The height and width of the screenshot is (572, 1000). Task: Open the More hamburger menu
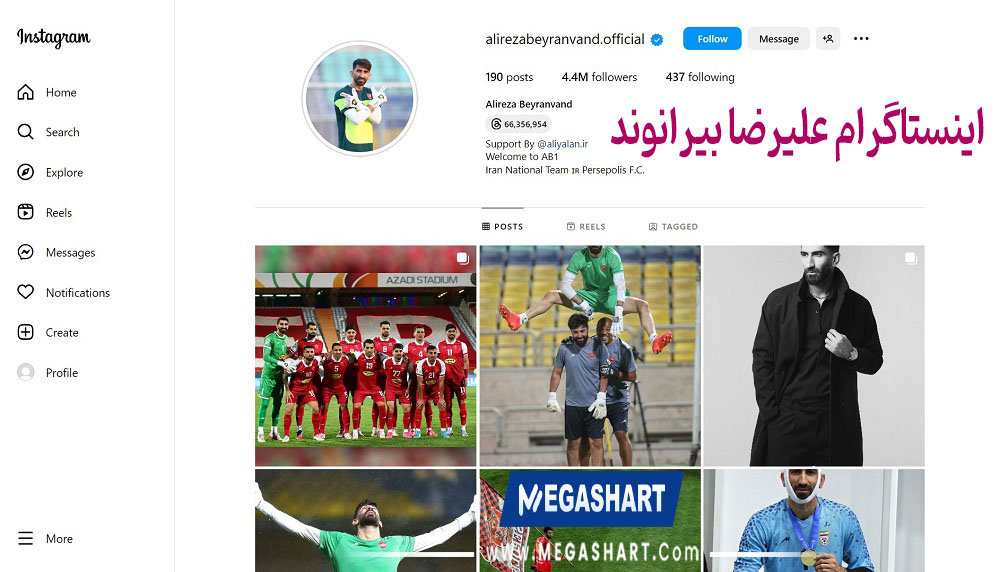pyautogui.click(x=26, y=538)
